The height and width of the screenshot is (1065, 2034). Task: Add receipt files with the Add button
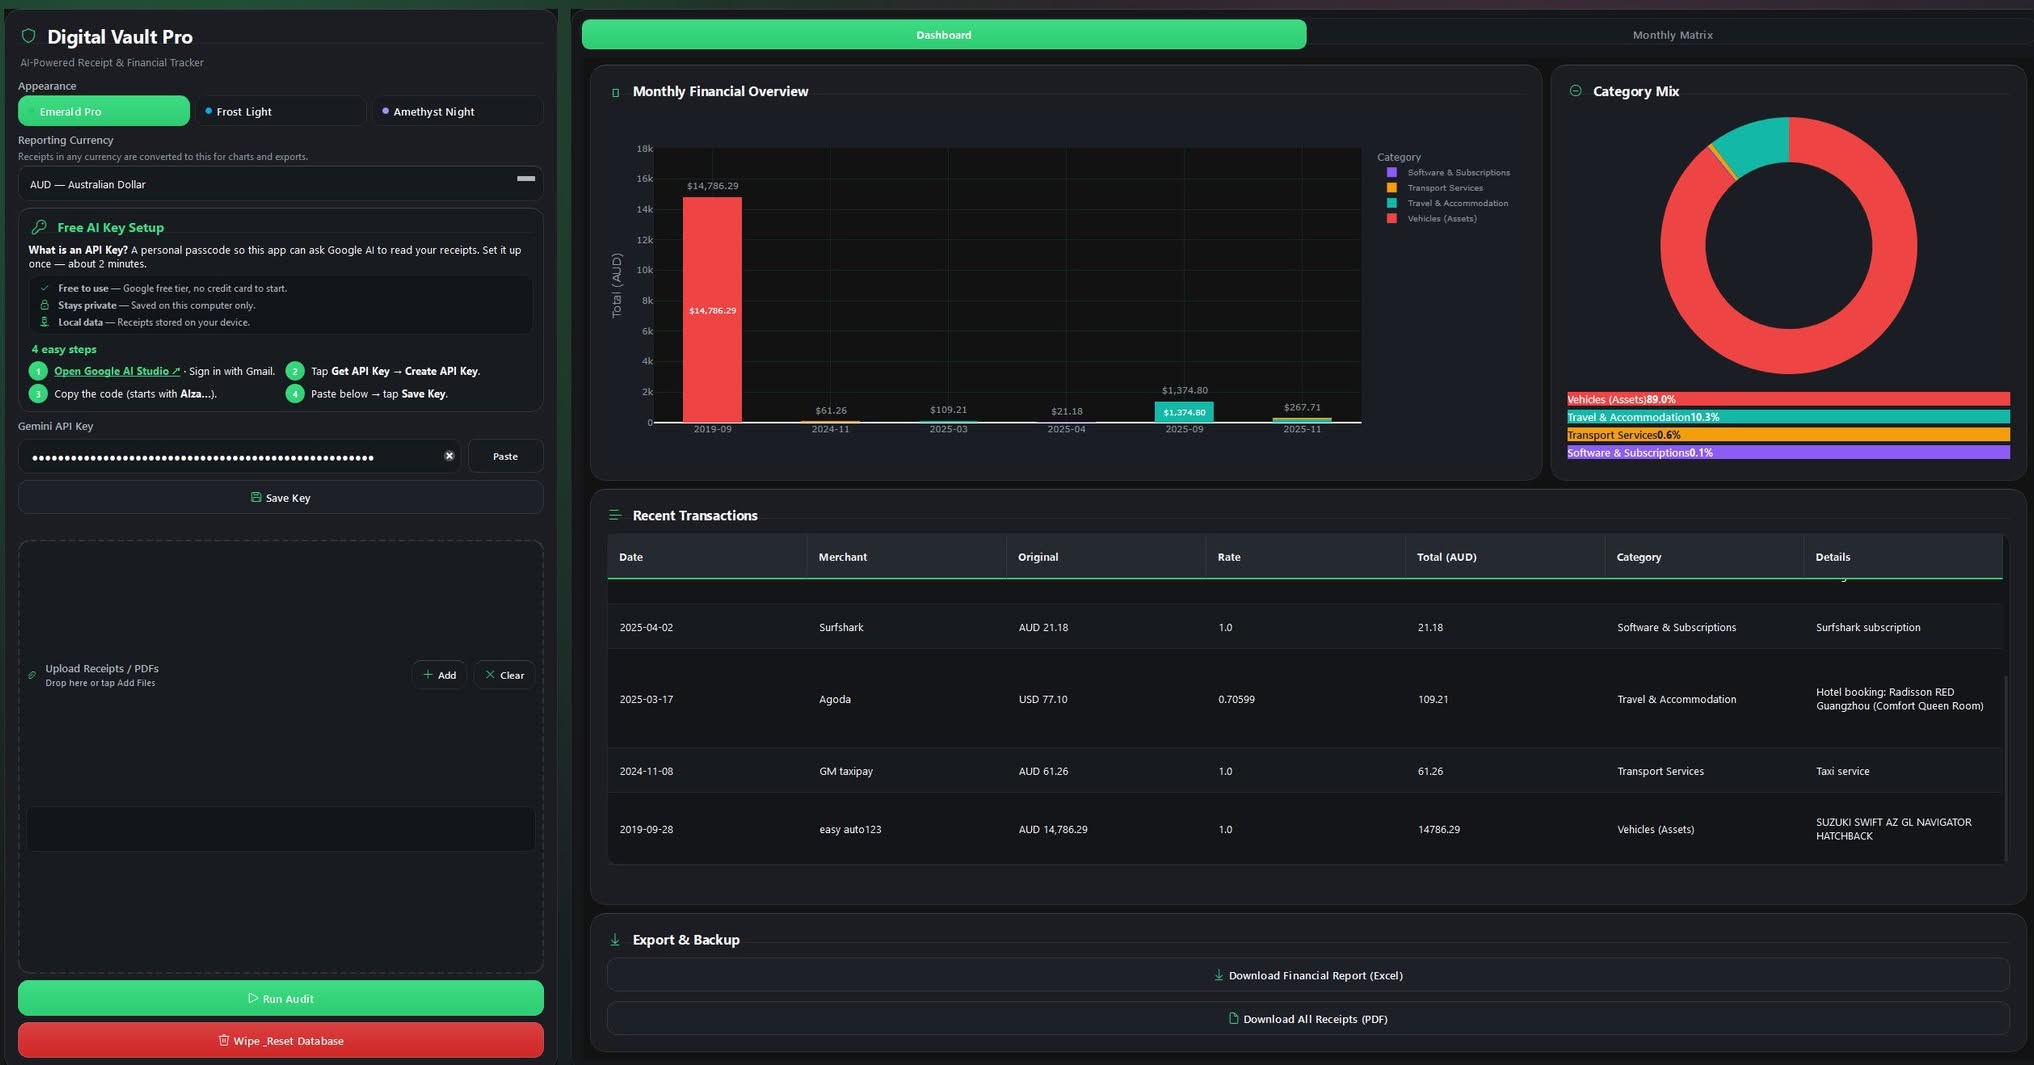click(x=439, y=675)
